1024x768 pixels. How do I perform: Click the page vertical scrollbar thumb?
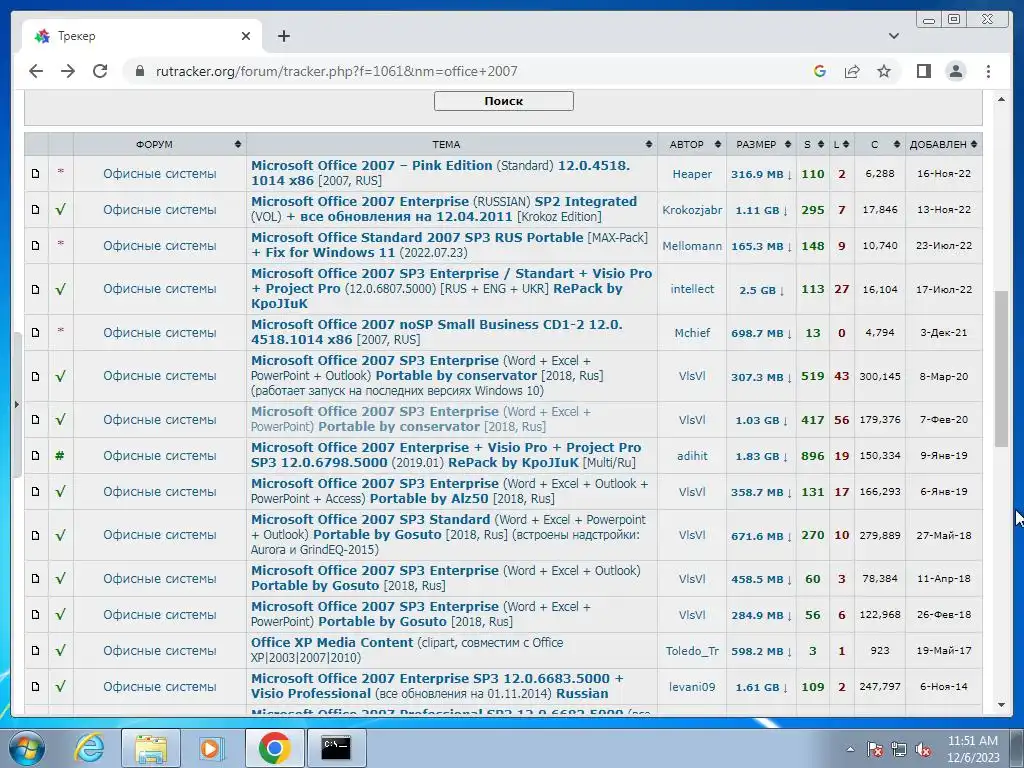point(1001,369)
